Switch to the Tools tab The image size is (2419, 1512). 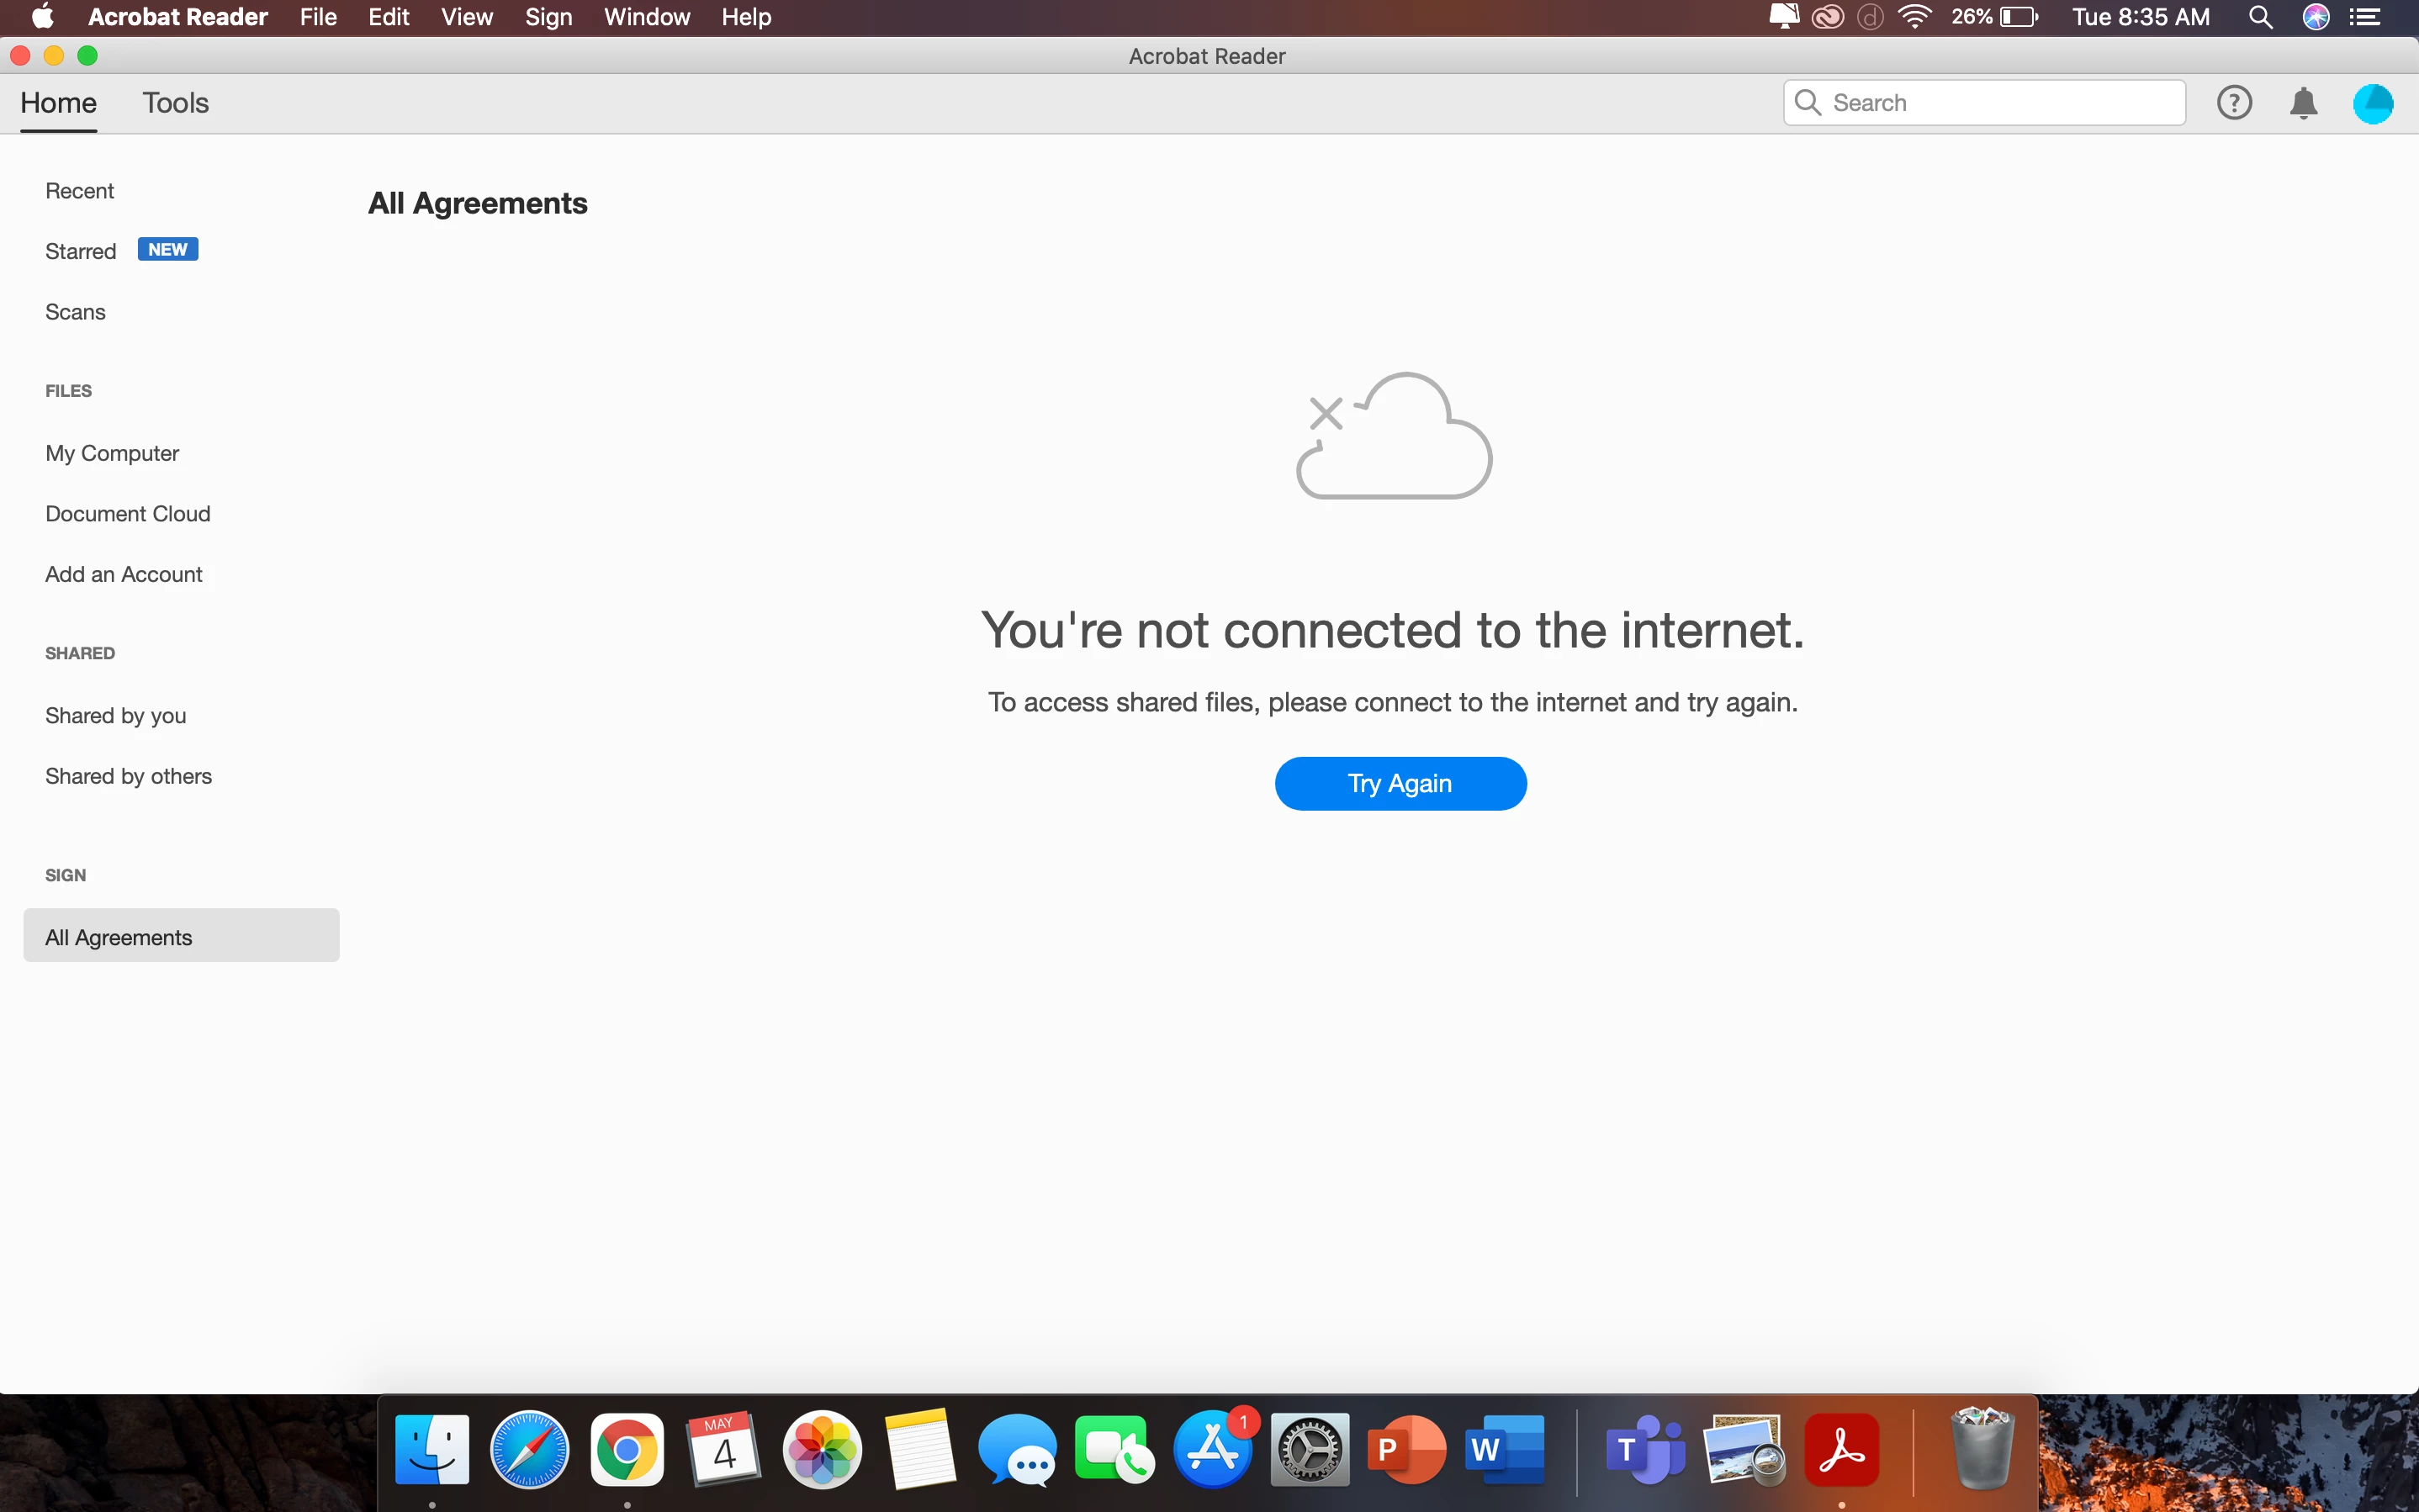[175, 103]
